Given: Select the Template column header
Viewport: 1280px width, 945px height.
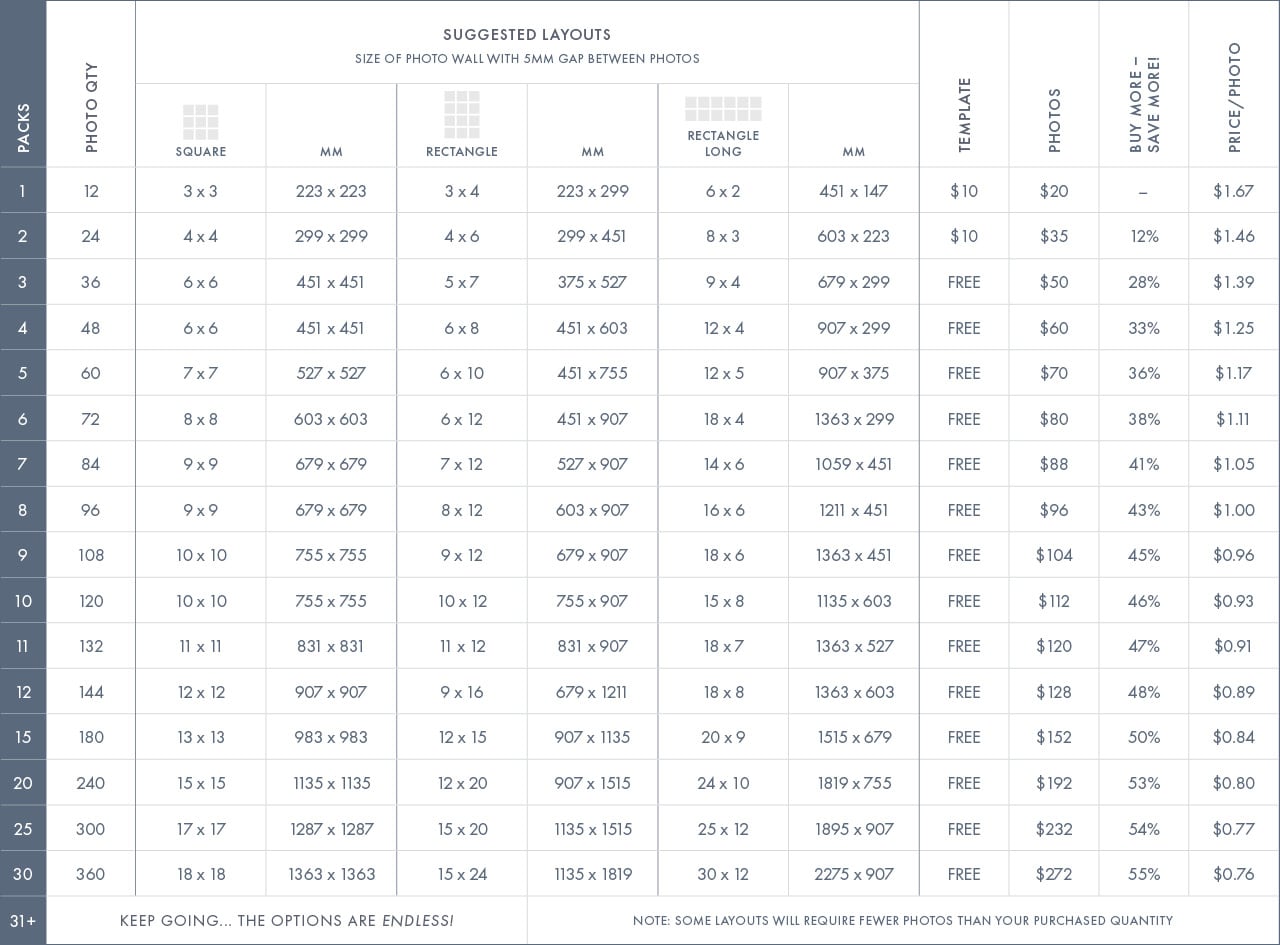Looking at the screenshot, I should click(964, 115).
